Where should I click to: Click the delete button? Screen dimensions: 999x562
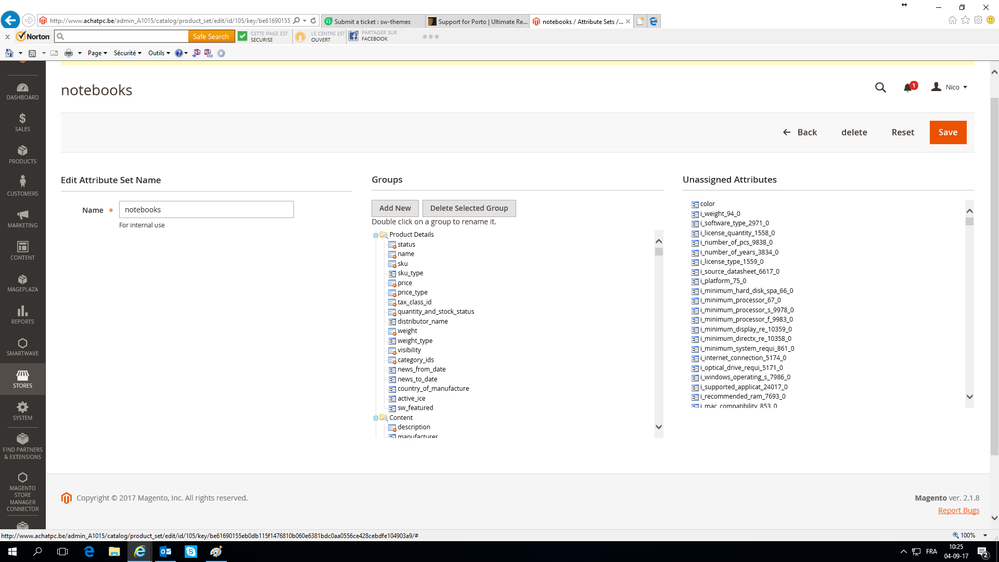click(854, 133)
